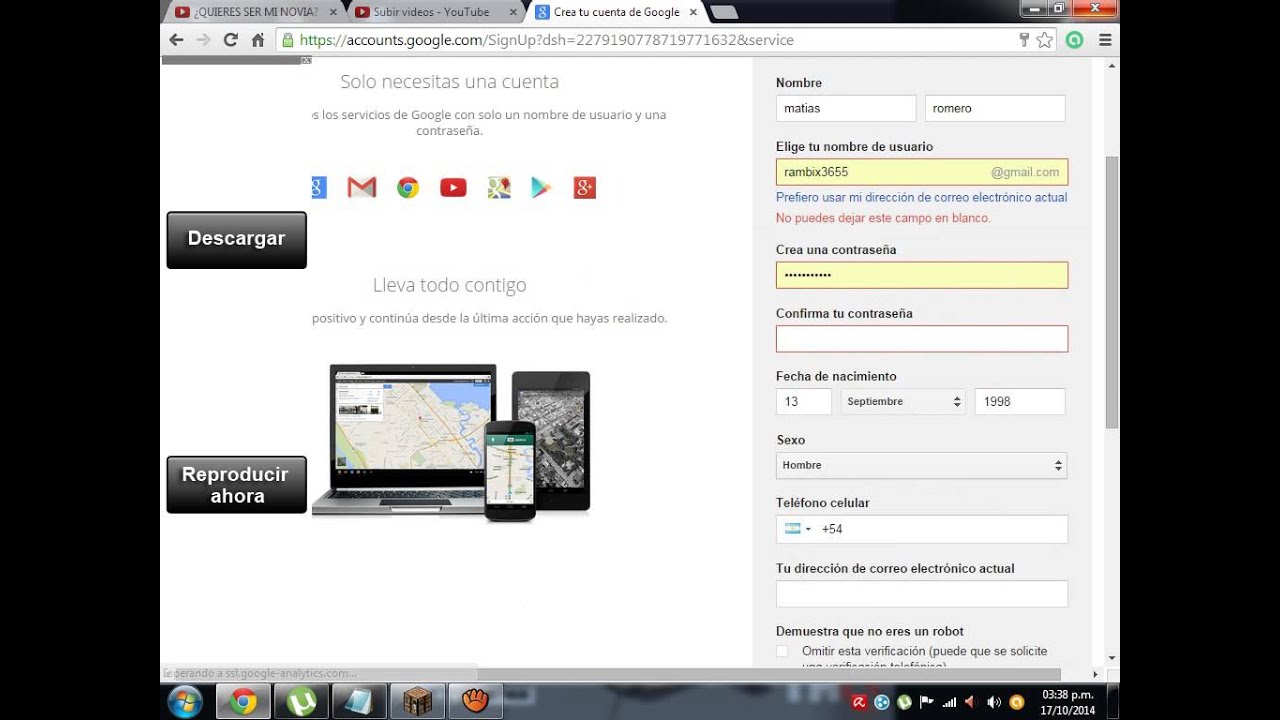Click the current email address field
This screenshot has height=720, width=1280.
pos(922,594)
